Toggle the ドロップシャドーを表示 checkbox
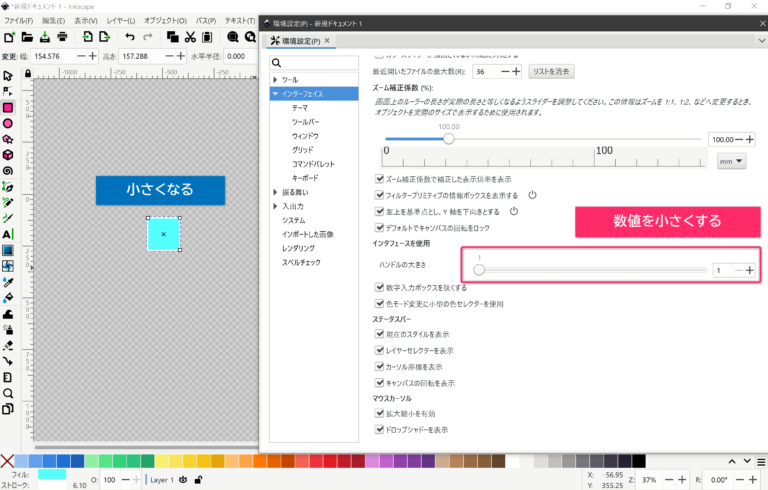 (379, 429)
